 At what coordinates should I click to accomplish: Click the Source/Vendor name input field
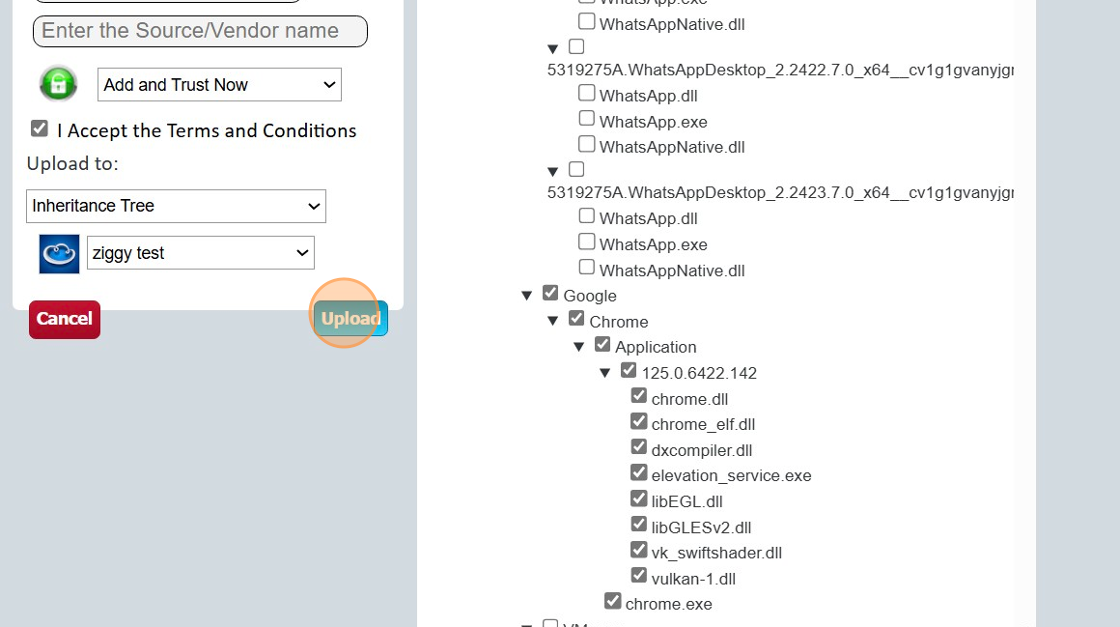(199, 31)
